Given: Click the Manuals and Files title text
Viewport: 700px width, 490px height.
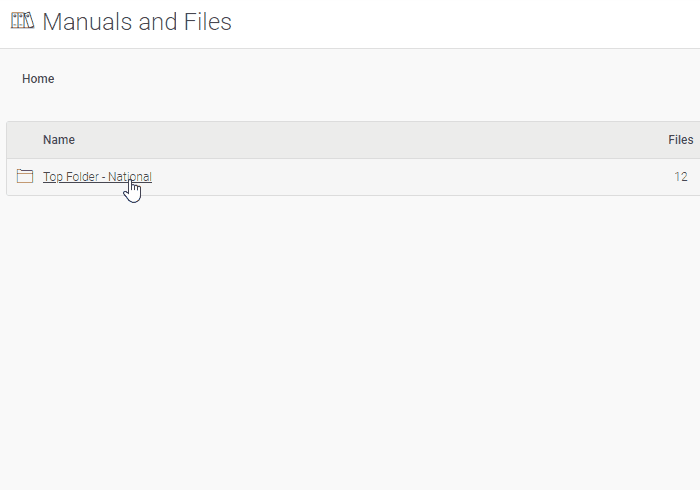Looking at the screenshot, I should pyautogui.click(x=137, y=21).
